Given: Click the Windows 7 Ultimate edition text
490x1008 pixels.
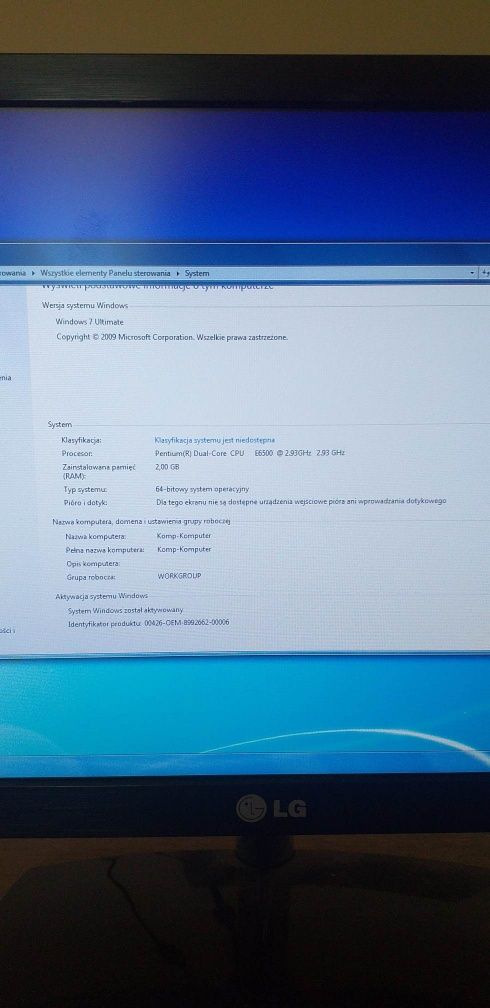Looking at the screenshot, I should 89,322.
